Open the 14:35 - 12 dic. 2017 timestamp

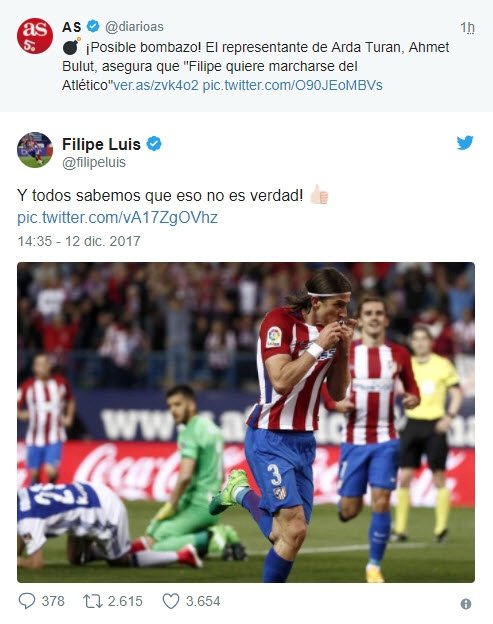(x=79, y=241)
